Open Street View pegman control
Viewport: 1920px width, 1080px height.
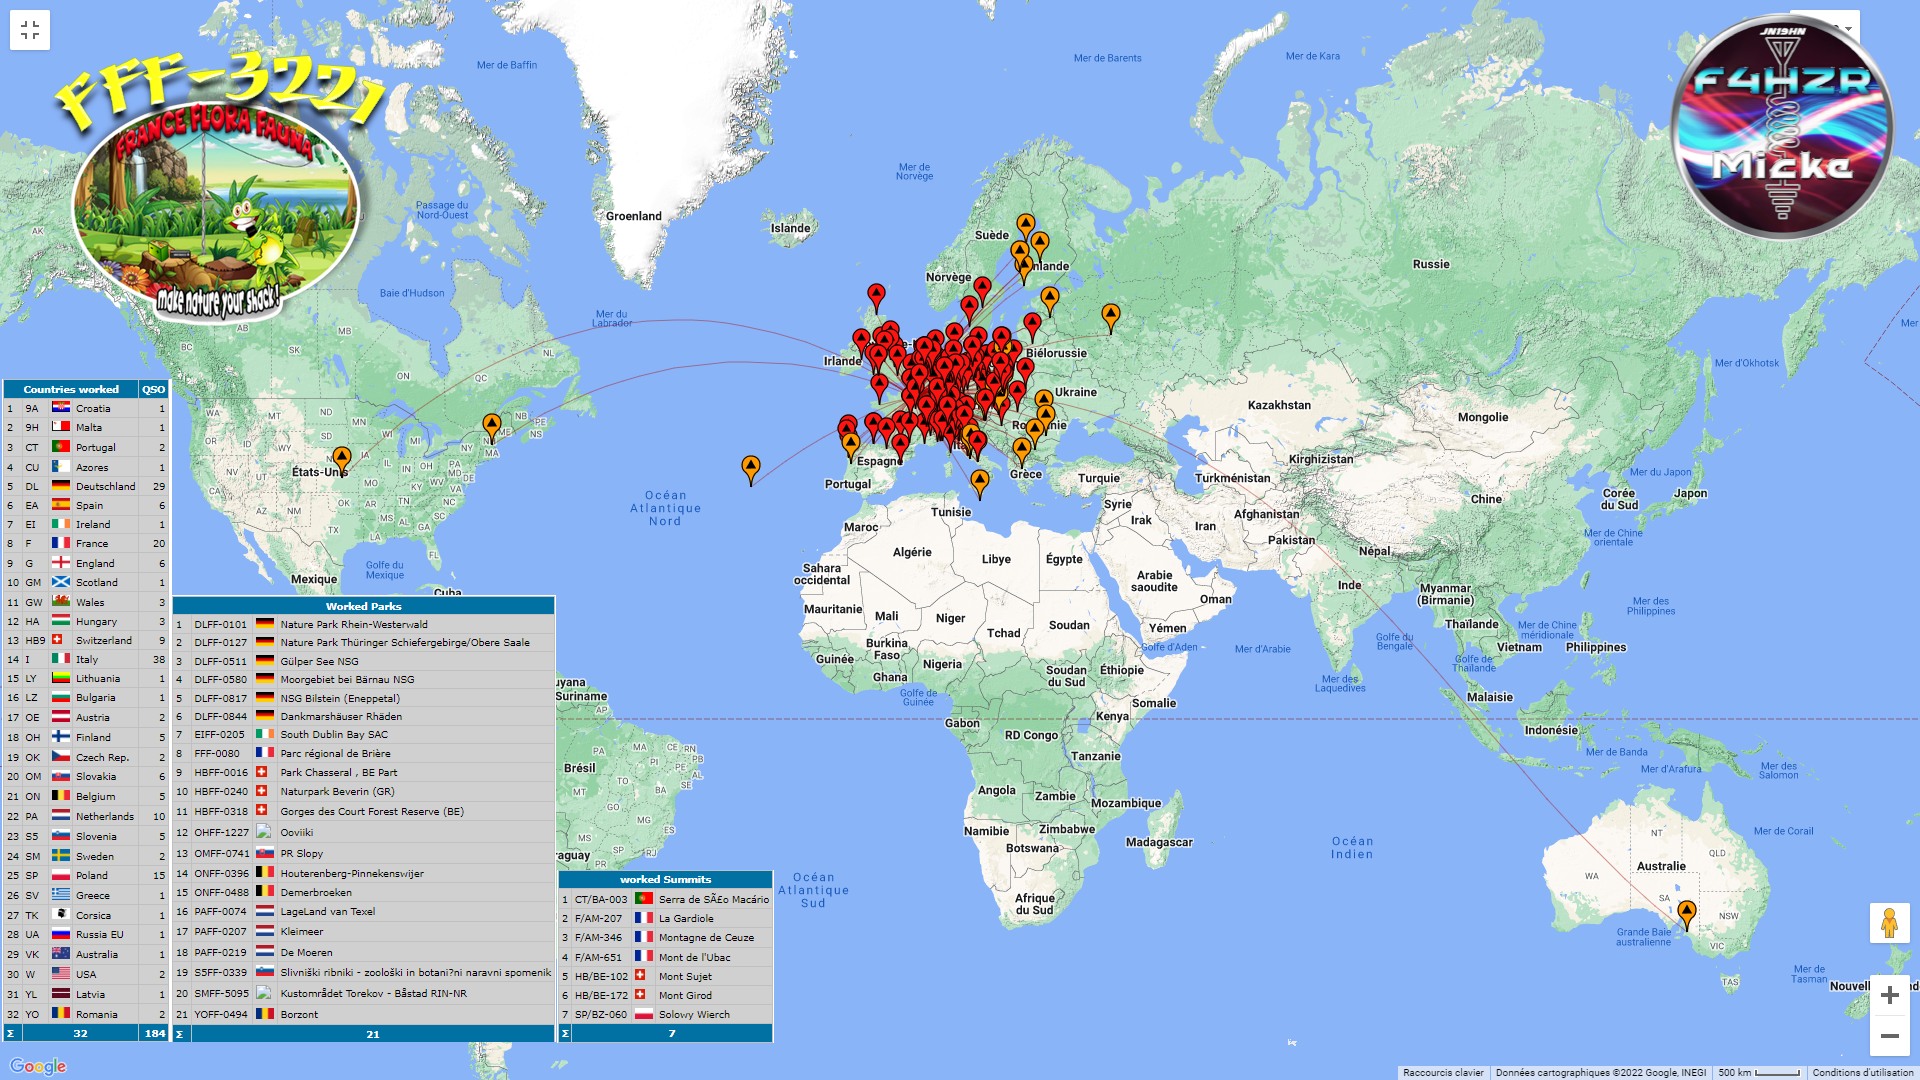[x=1889, y=922]
